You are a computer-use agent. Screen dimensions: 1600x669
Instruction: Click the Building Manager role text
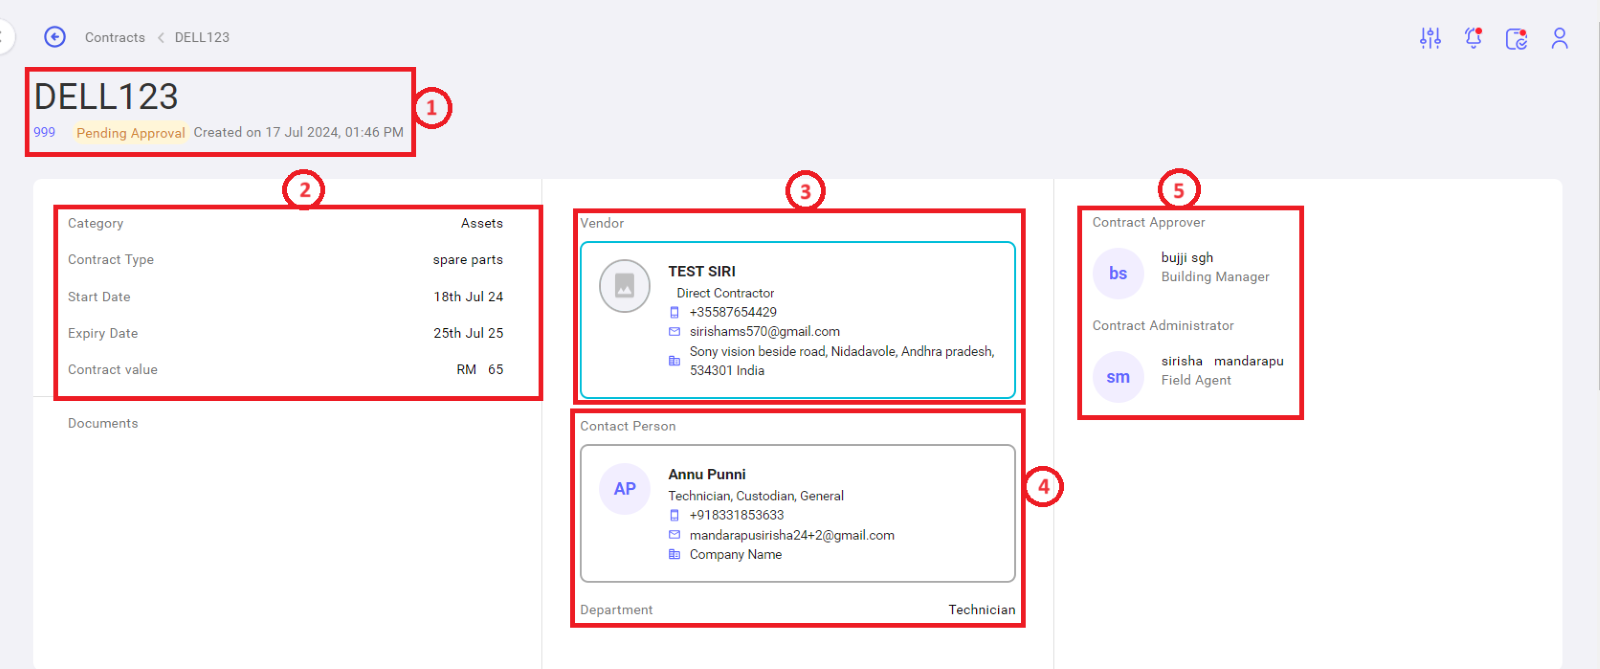coord(1215,276)
